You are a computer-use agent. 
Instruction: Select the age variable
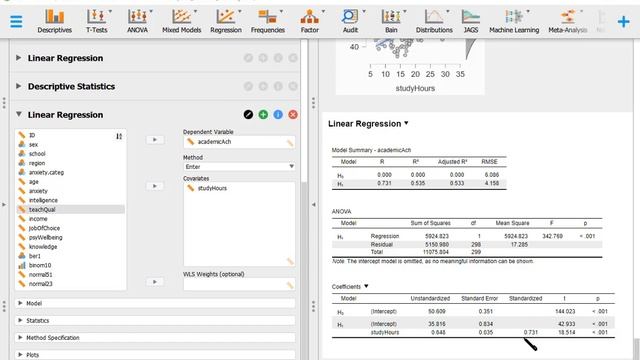(x=71, y=182)
